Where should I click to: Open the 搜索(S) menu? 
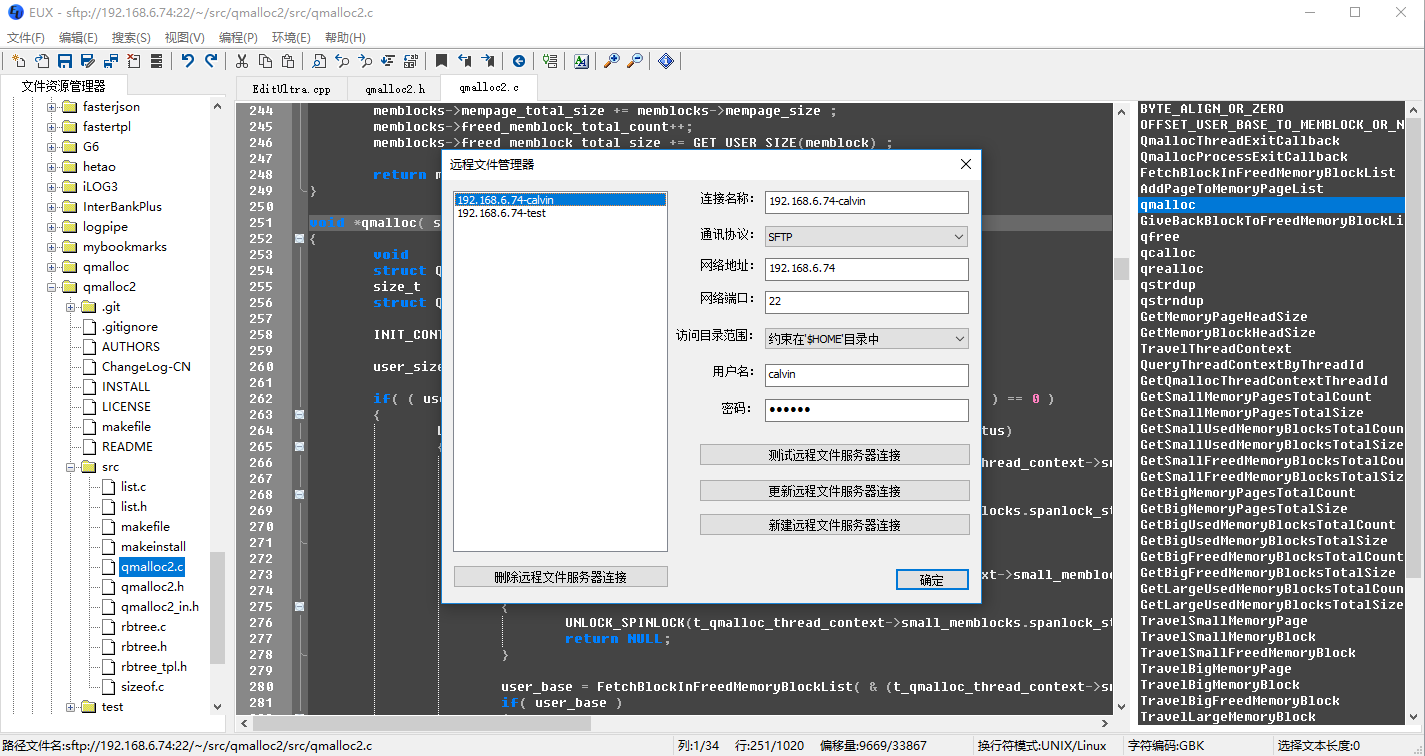click(131, 36)
